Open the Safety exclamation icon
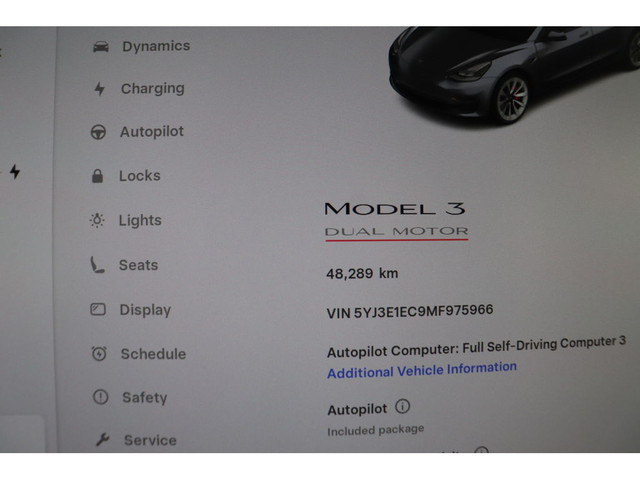Viewport: 640px width, 480px height. point(100,397)
